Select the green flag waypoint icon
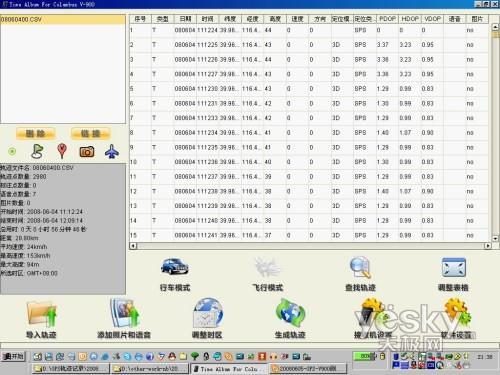This screenshot has height=375, width=500. tap(37, 151)
